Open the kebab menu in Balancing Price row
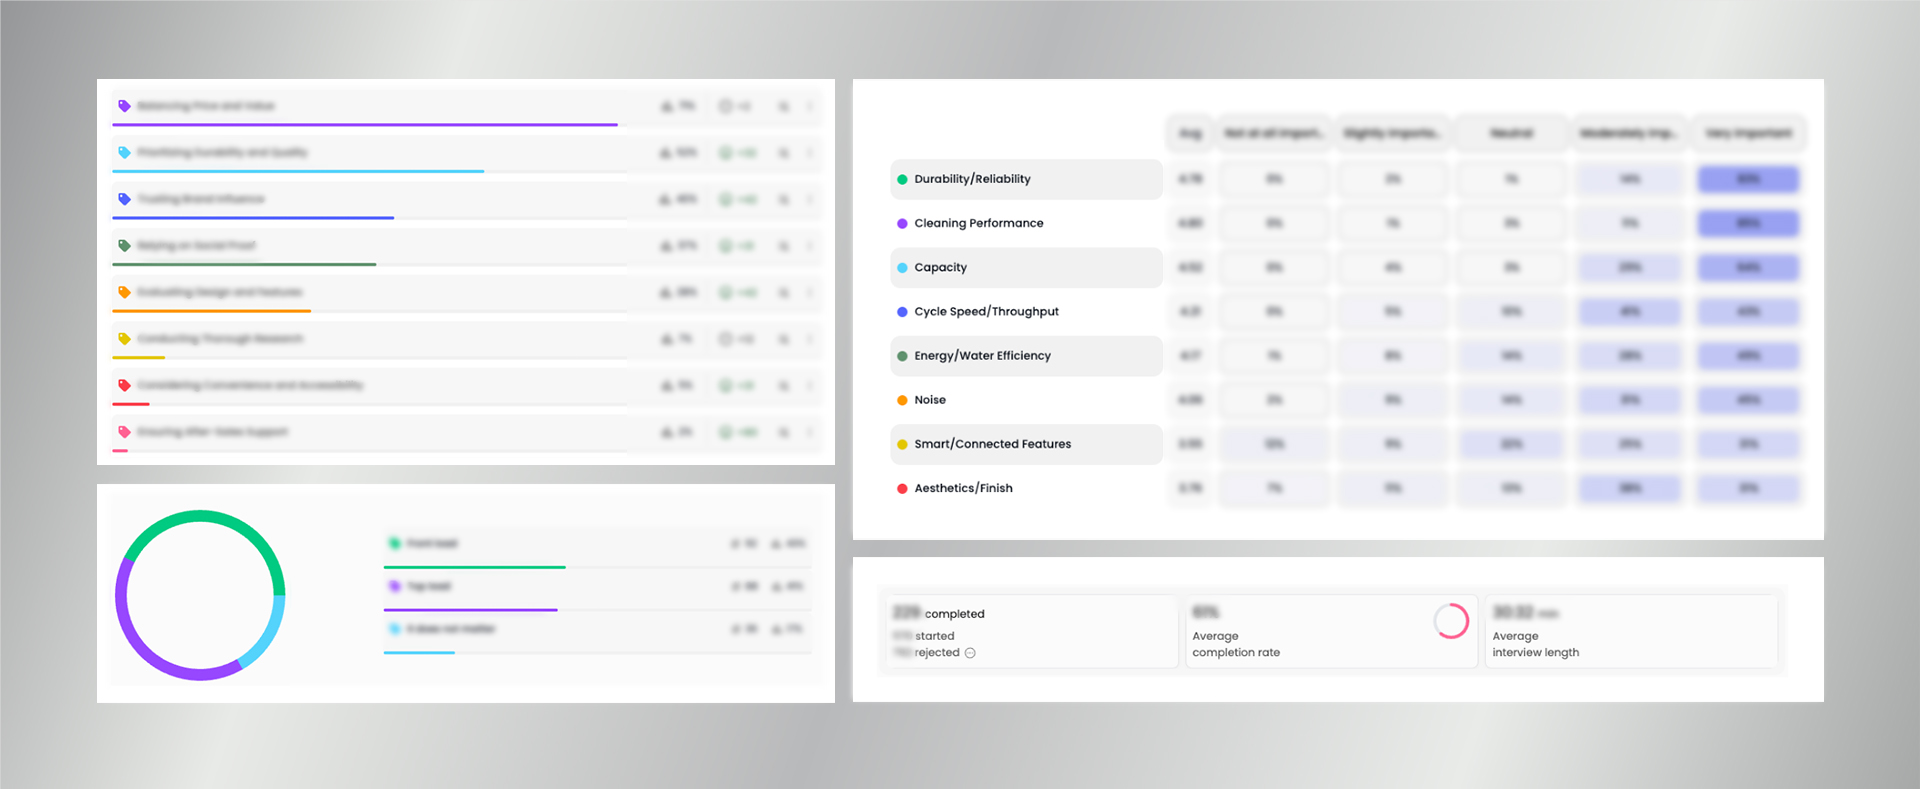Screen dimensions: 1920x789 (810, 106)
